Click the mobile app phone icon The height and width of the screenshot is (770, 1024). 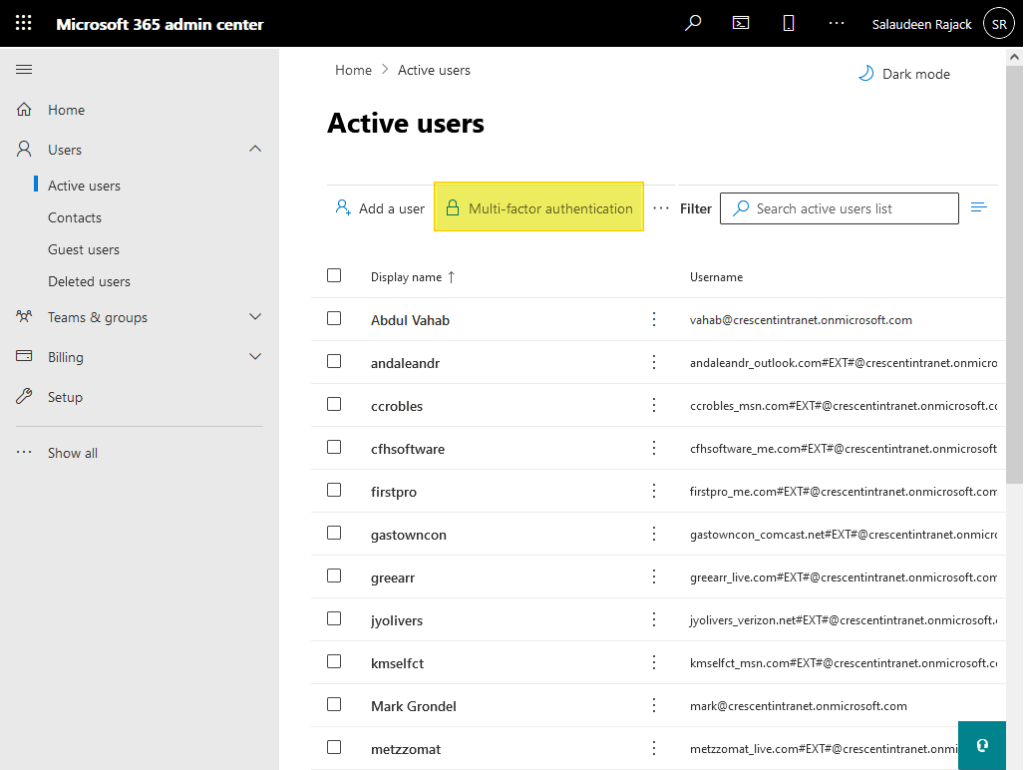point(788,24)
